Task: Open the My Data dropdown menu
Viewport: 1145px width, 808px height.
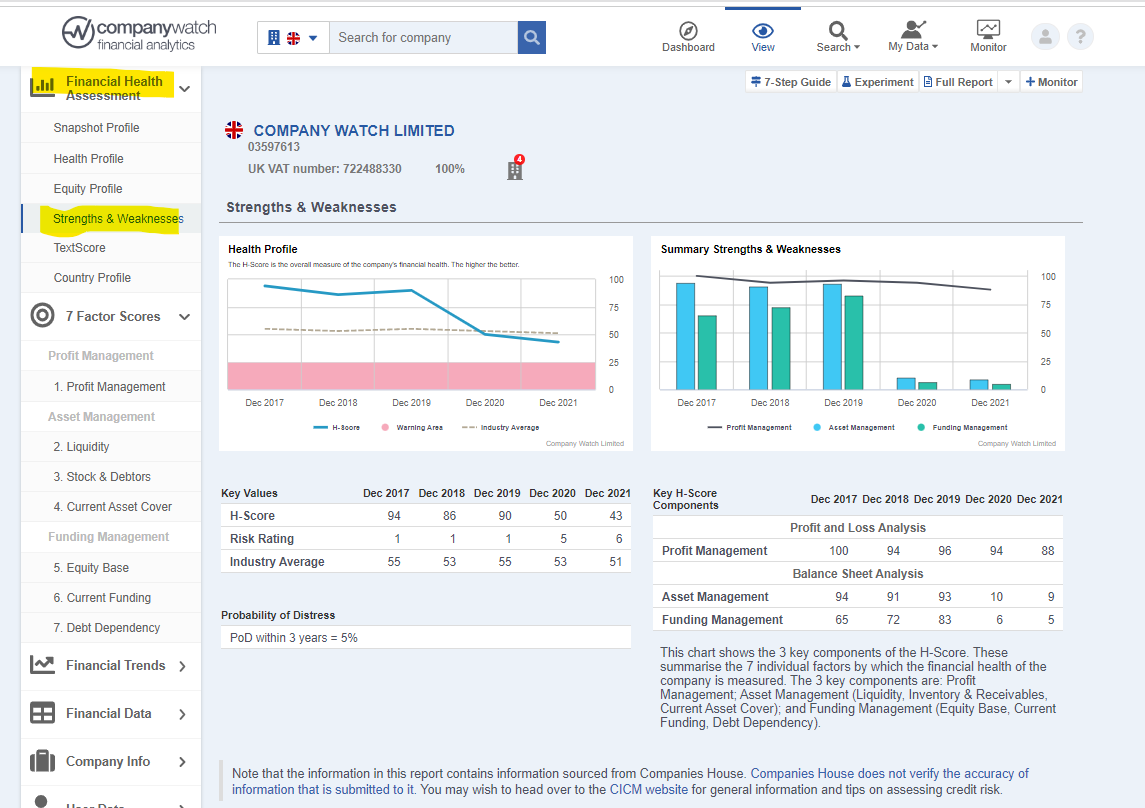Action: click(x=912, y=36)
